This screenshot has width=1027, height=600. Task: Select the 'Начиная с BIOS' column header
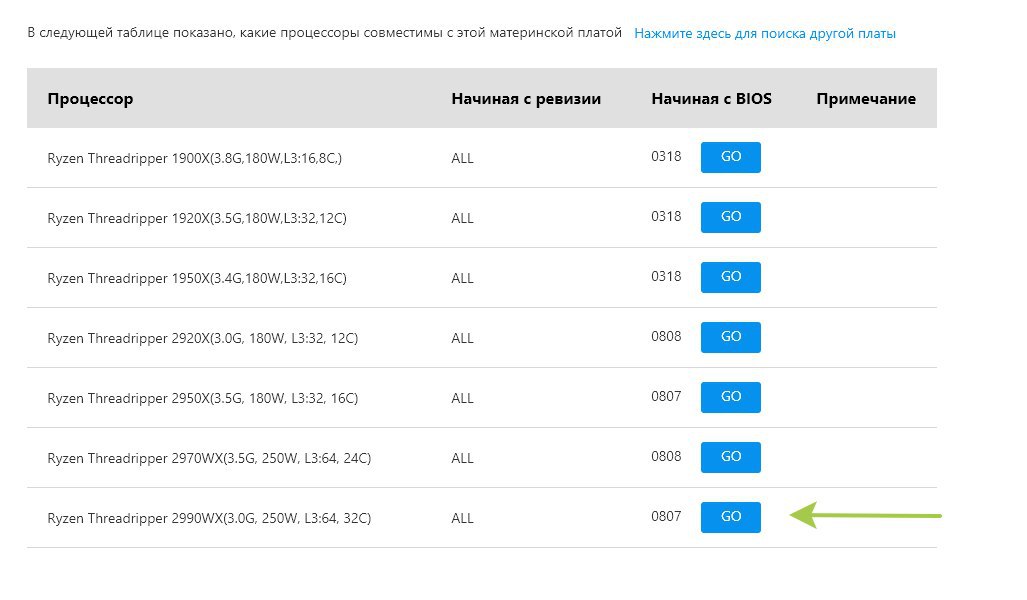point(711,99)
